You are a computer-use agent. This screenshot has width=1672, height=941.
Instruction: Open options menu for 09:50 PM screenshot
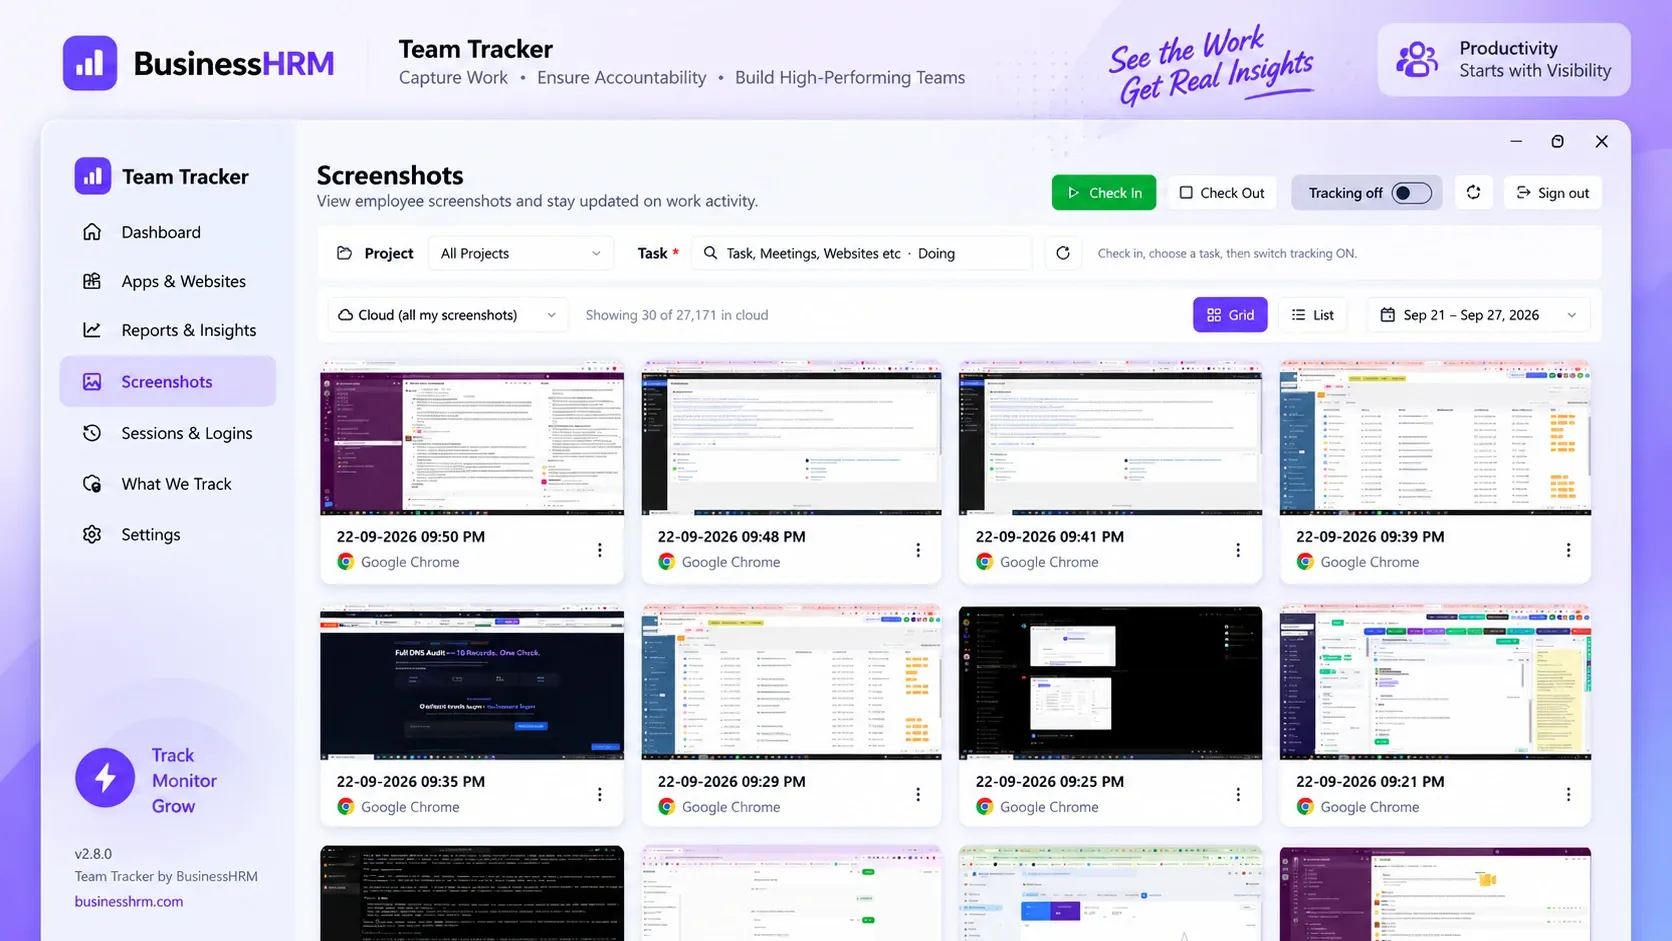tap(600, 550)
